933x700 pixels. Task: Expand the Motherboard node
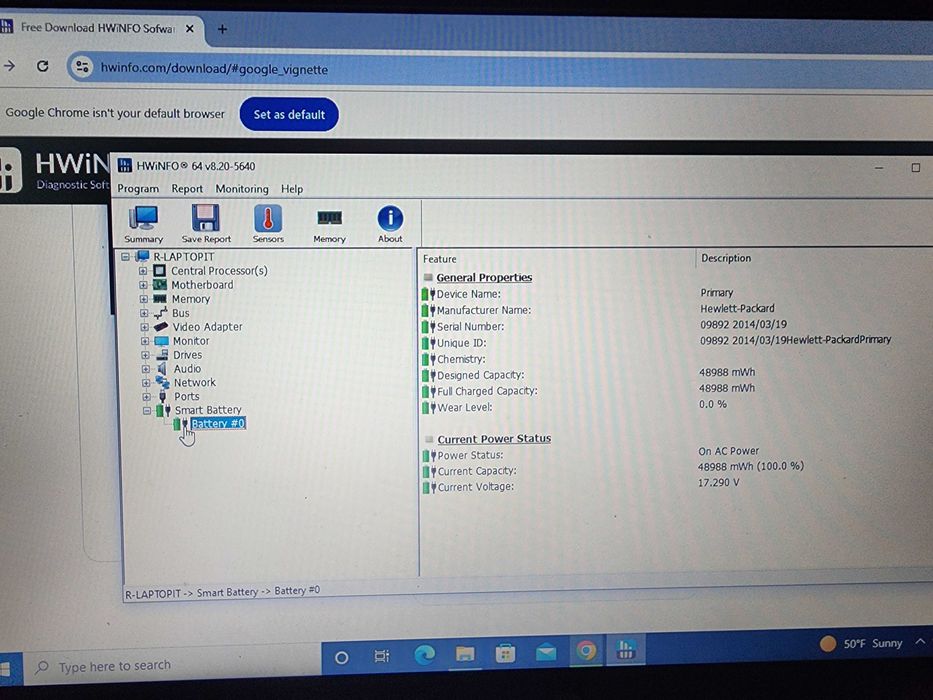(x=143, y=285)
